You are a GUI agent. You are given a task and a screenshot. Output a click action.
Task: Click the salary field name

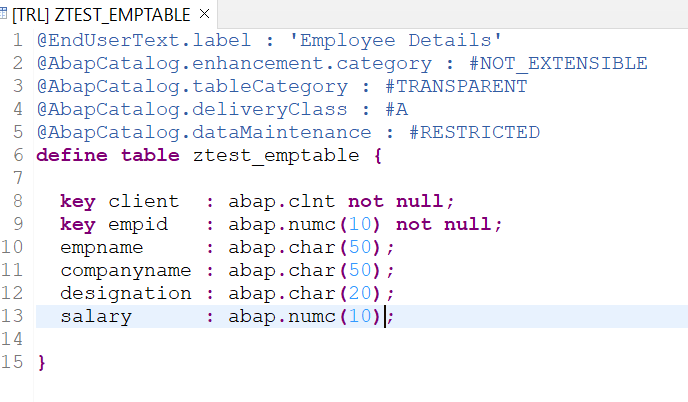(x=96, y=316)
